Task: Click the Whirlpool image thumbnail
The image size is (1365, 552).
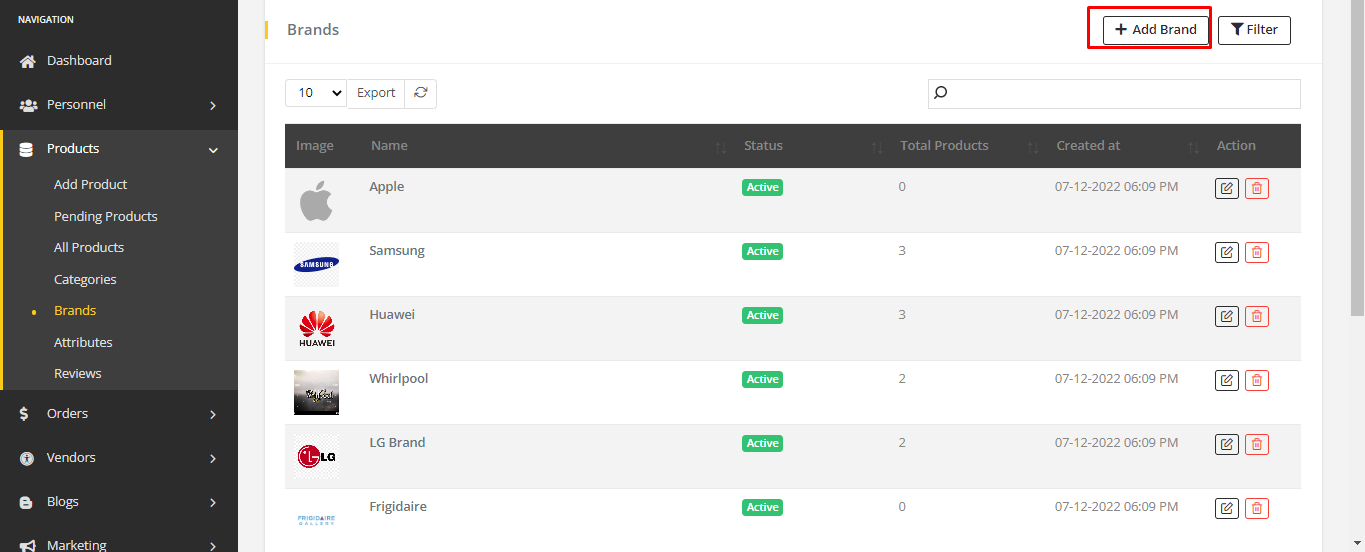Action: tap(316, 392)
